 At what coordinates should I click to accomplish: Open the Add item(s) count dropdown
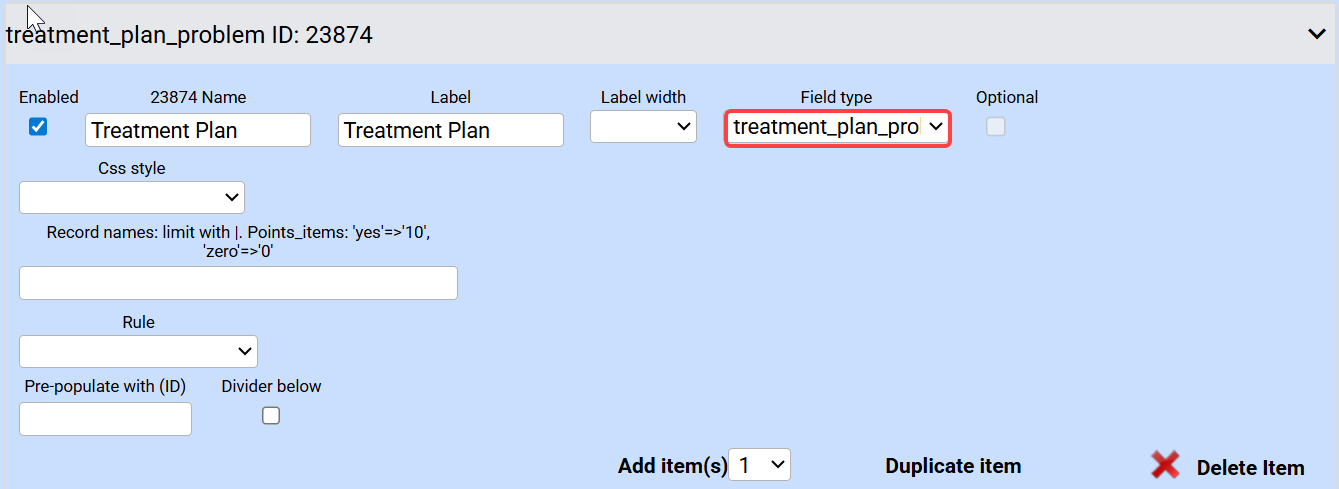(760, 465)
